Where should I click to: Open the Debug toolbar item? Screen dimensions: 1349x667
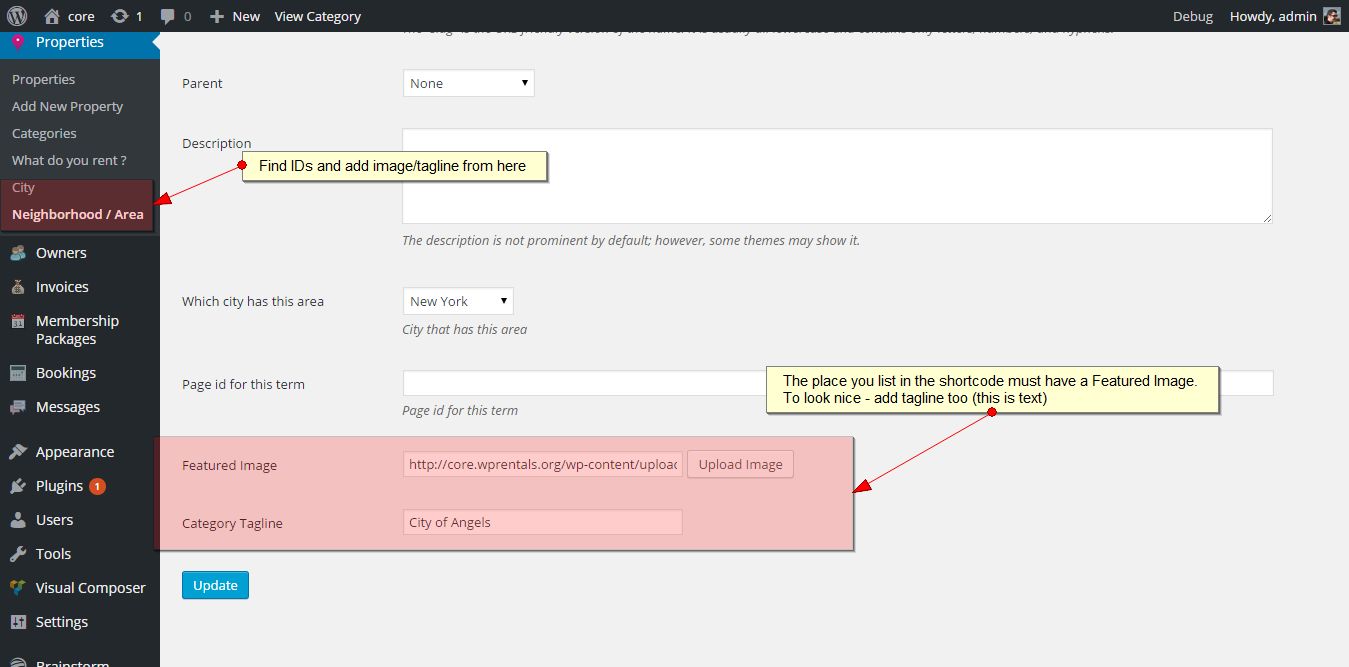(x=1193, y=16)
